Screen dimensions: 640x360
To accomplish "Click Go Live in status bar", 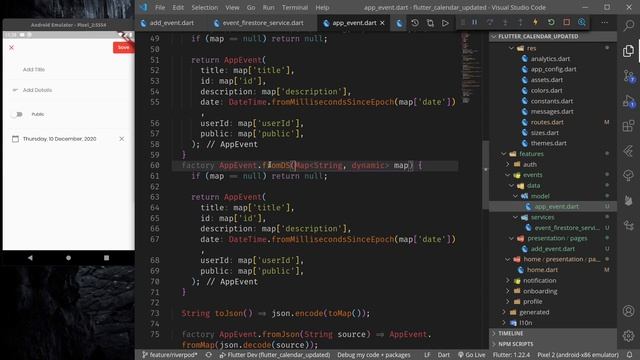I will (472, 355).
